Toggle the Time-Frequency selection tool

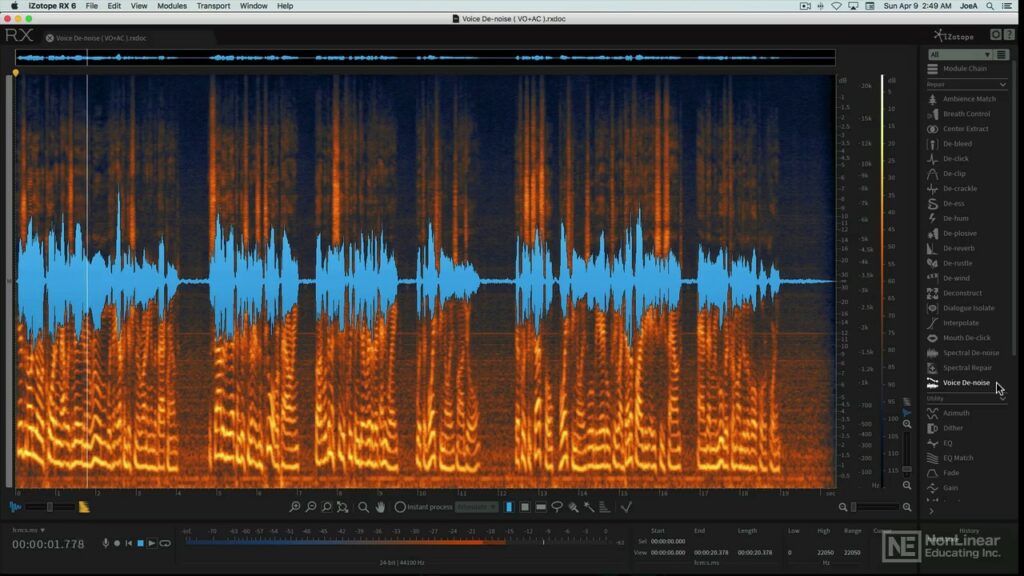[524, 507]
